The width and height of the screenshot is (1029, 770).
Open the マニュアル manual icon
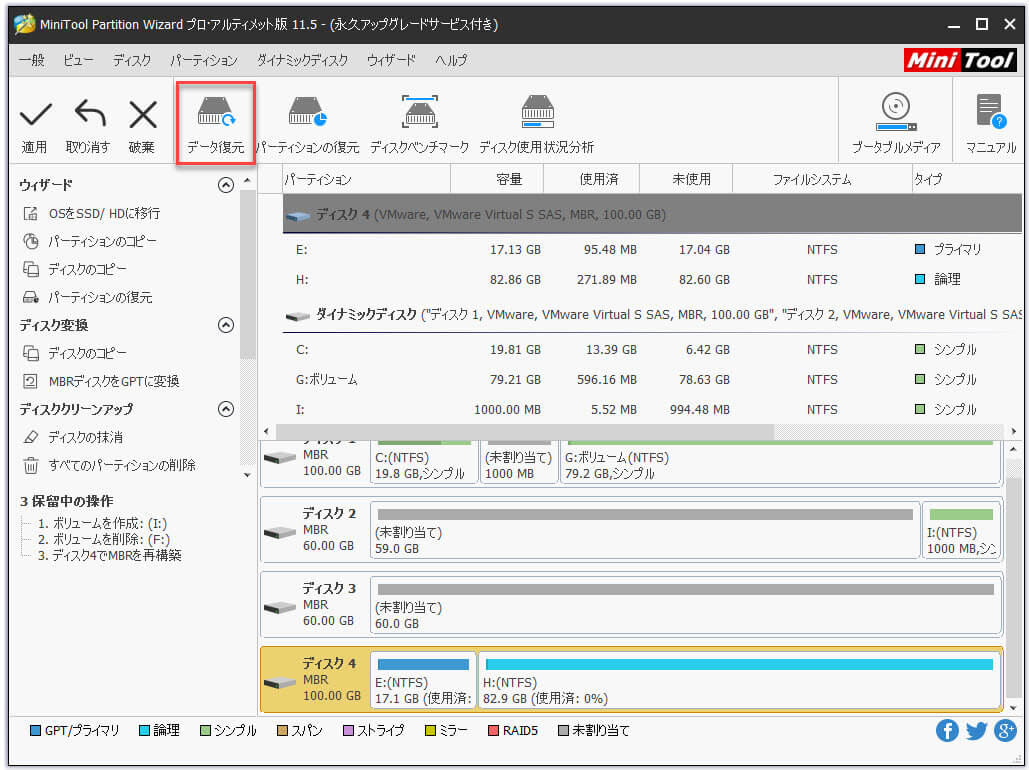point(990,112)
